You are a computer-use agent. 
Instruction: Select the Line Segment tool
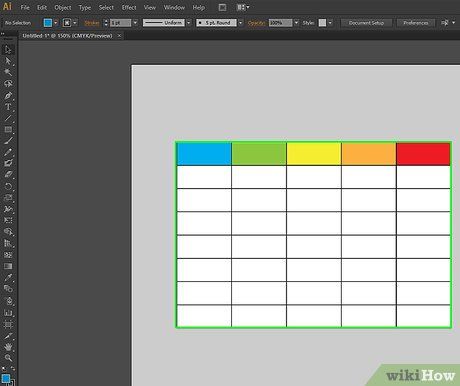[8, 118]
